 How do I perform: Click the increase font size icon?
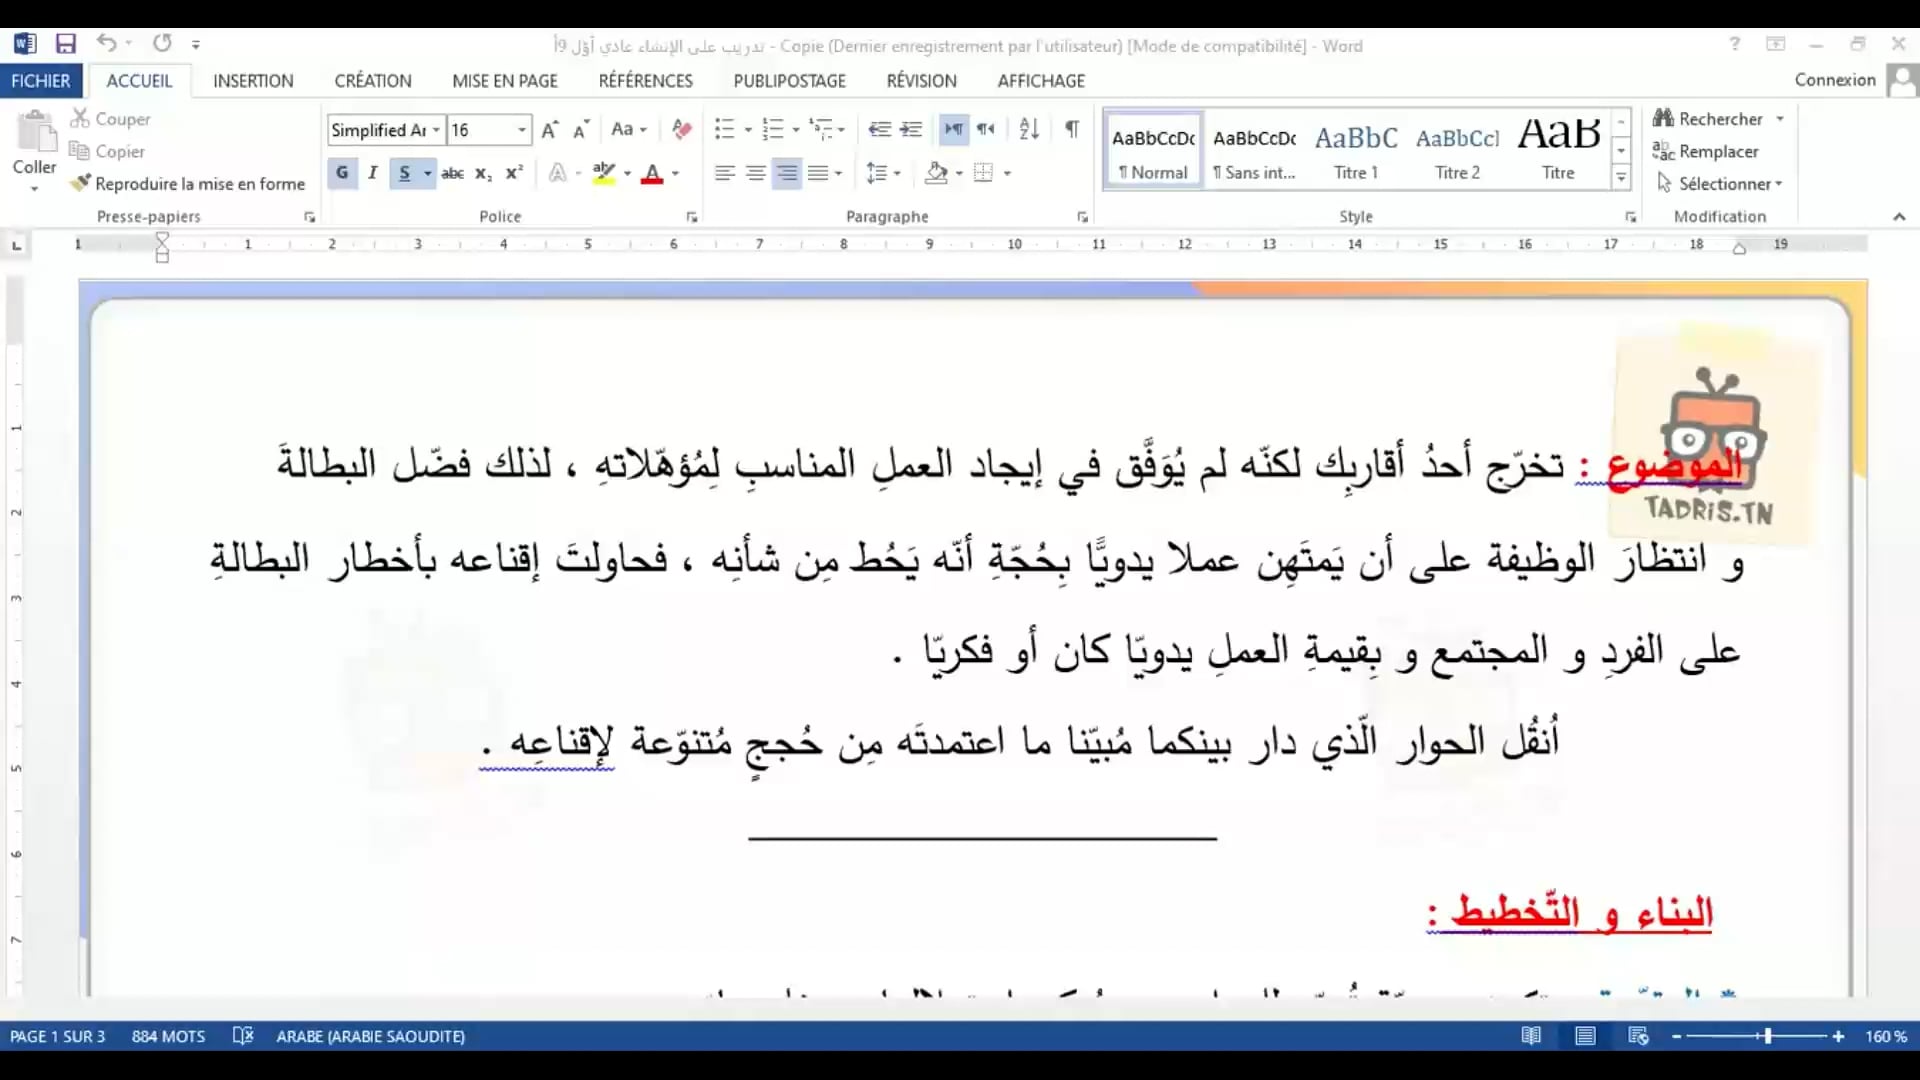549,130
